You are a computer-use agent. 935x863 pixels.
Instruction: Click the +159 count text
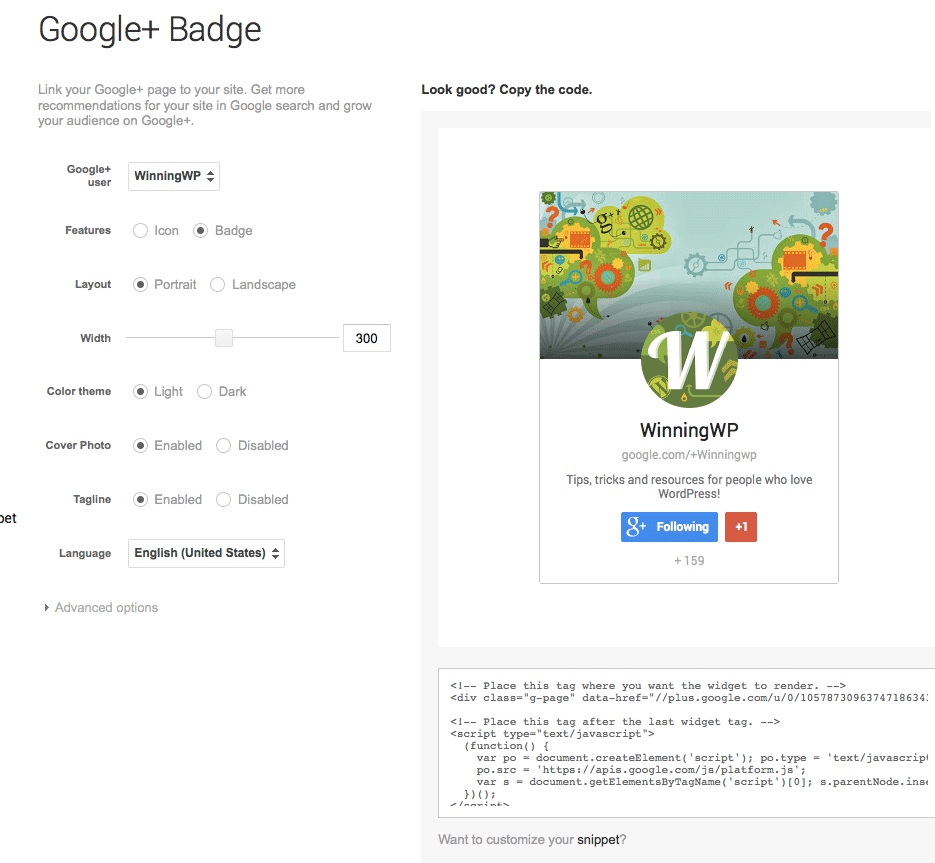click(689, 561)
